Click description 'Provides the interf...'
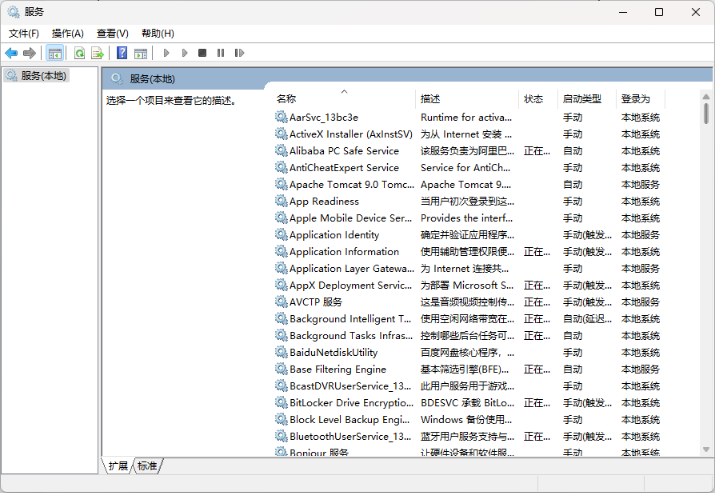The height and width of the screenshot is (493, 715). pos(466,218)
